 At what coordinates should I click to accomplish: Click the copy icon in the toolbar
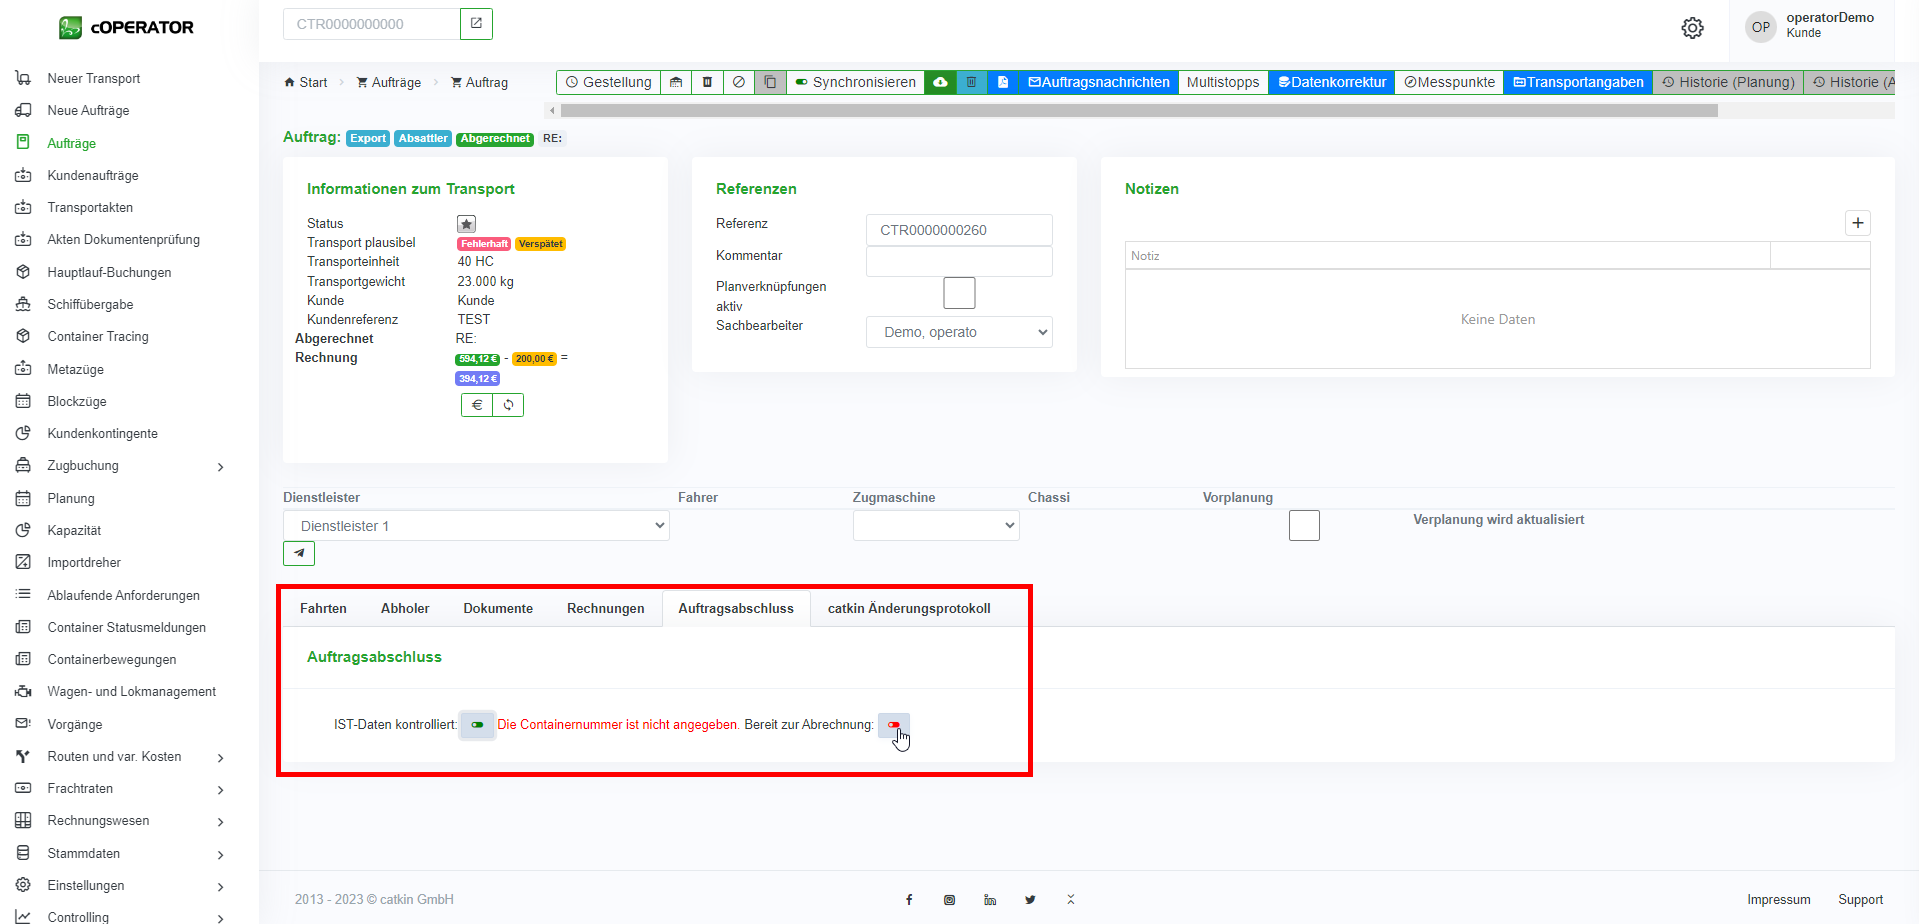[x=770, y=82]
